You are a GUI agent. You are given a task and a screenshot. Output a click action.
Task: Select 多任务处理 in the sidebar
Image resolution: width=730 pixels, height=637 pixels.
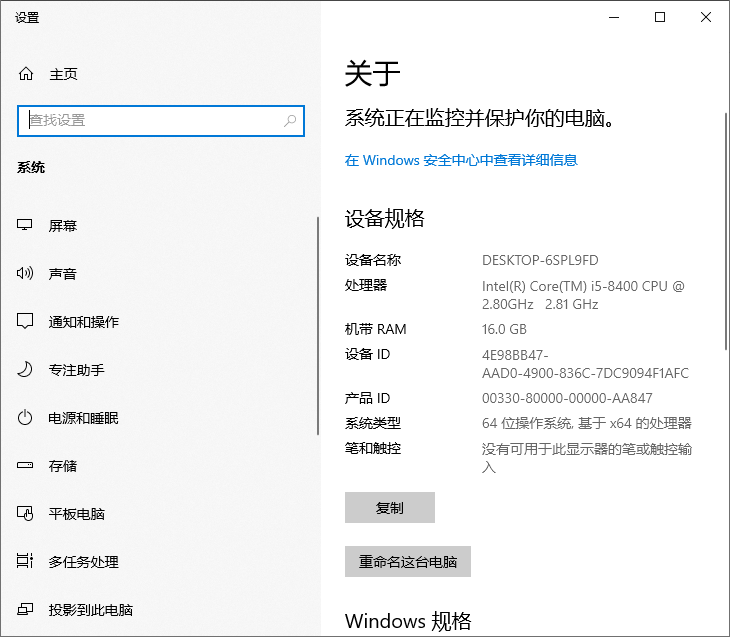point(159,562)
